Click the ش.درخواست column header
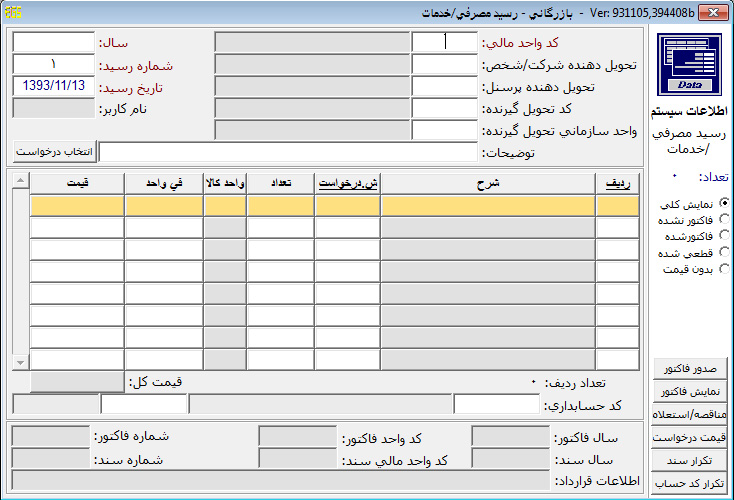Image resolution: width=734 pixels, height=500 pixels. pos(347,183)
